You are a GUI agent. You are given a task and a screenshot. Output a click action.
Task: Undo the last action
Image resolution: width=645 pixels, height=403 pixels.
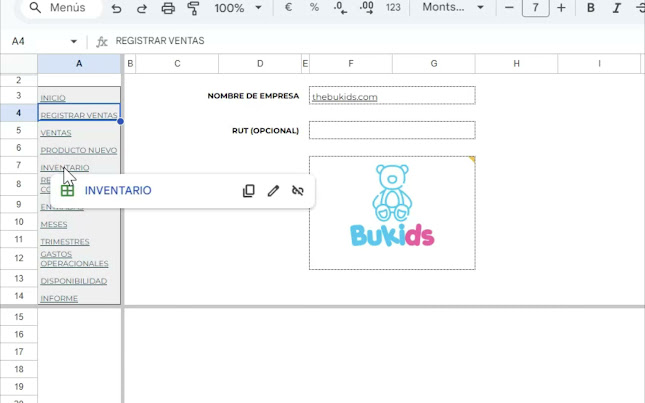(116, 8)
